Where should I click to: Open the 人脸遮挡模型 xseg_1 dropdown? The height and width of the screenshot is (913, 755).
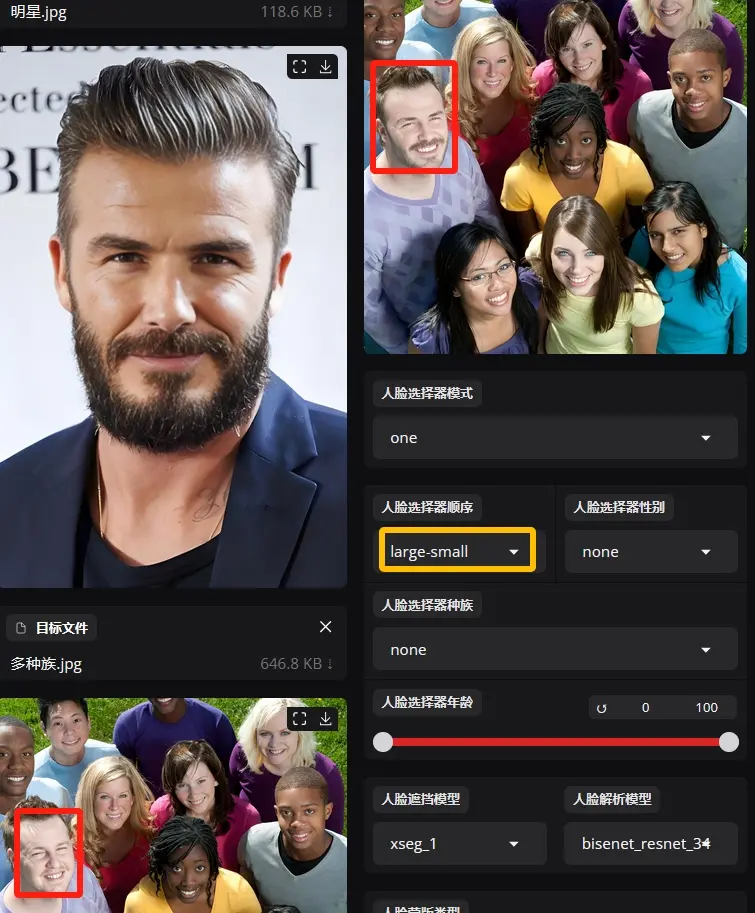[x=459, y=844]
